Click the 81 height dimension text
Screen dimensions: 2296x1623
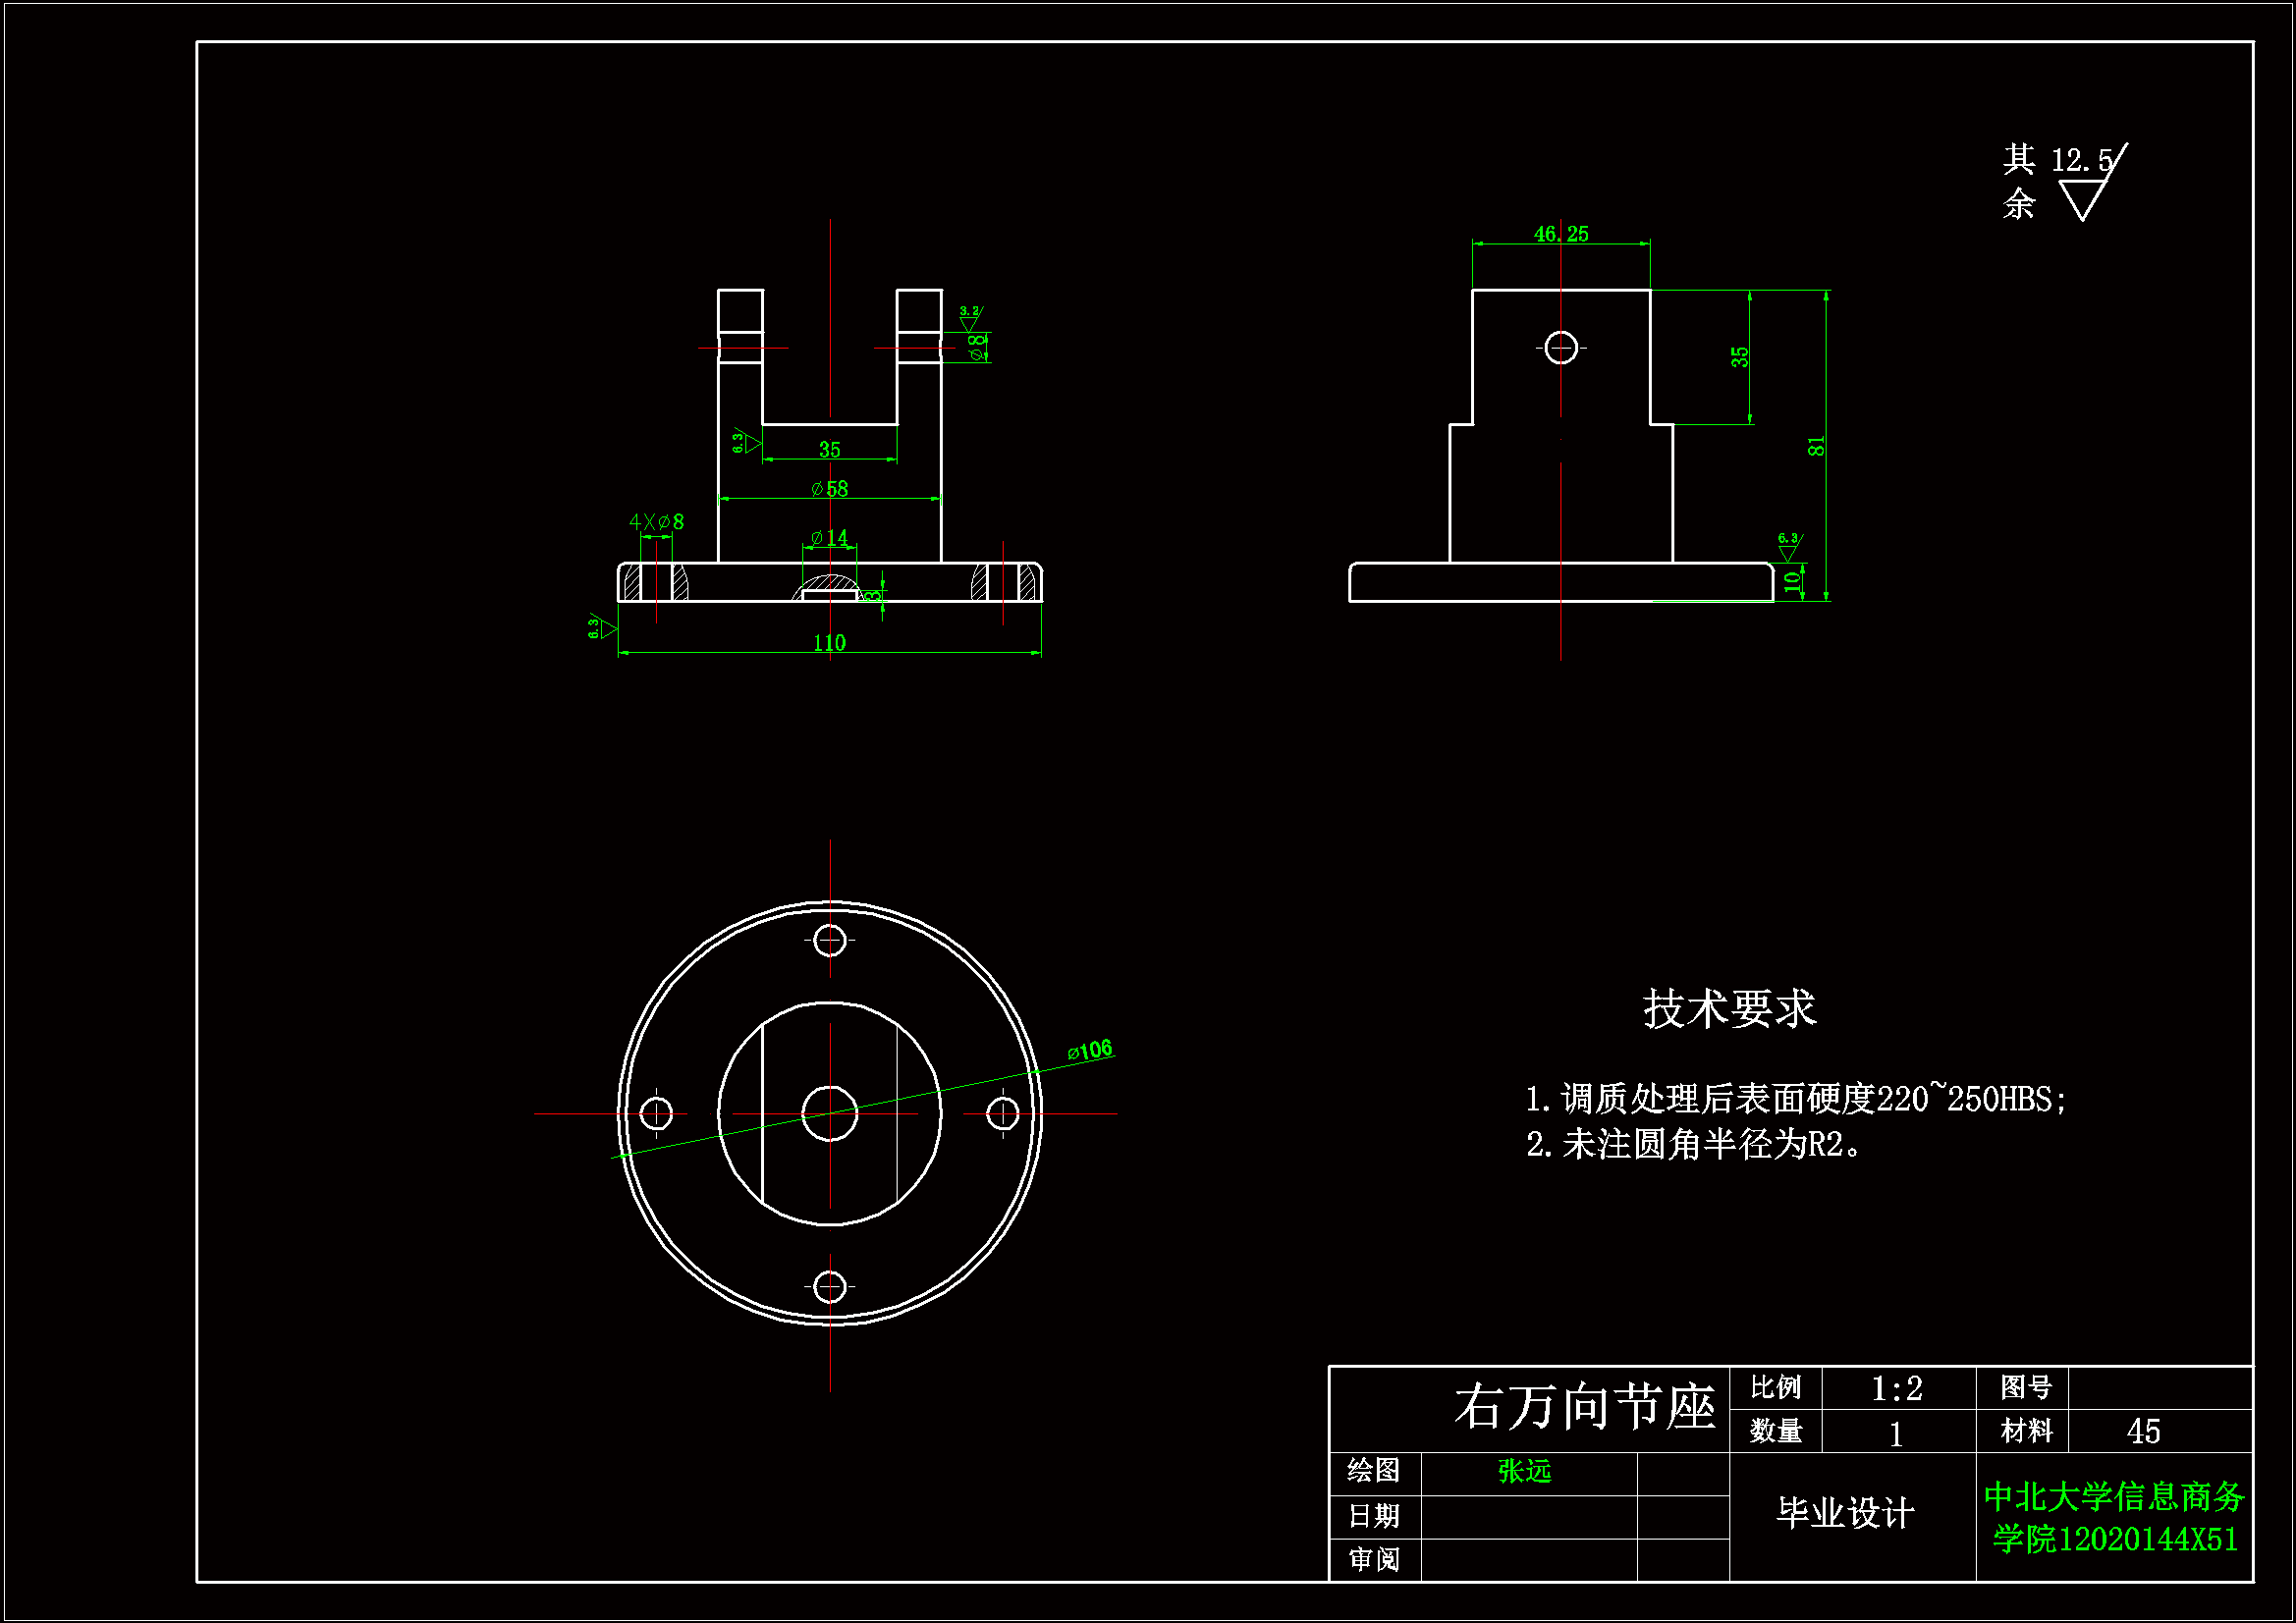click(1816, 446)
